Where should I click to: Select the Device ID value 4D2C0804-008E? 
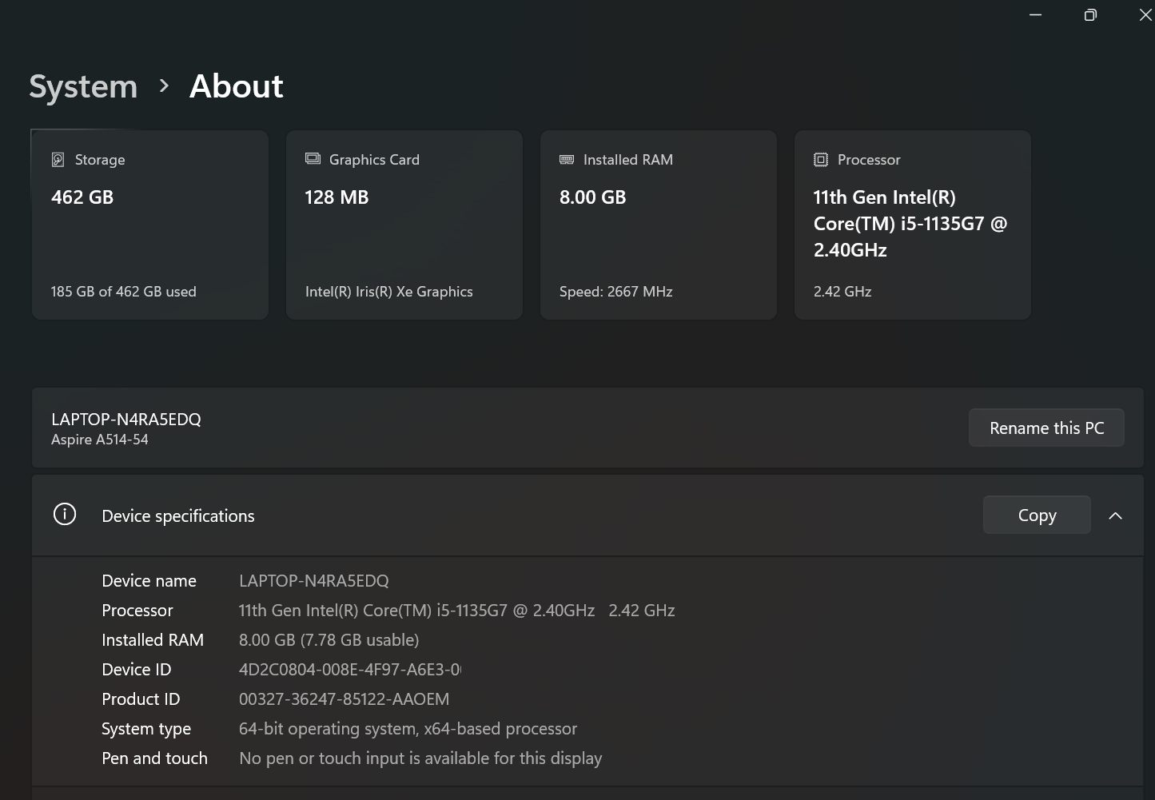pos(350,669)
